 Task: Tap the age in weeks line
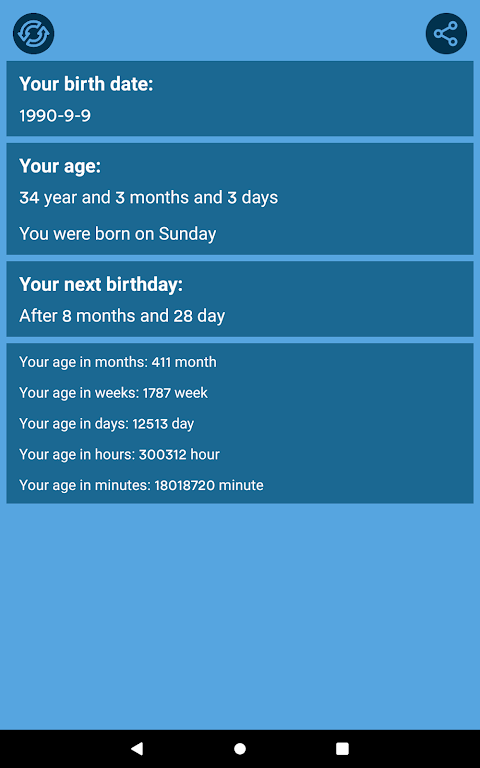(x=113, y=393)
